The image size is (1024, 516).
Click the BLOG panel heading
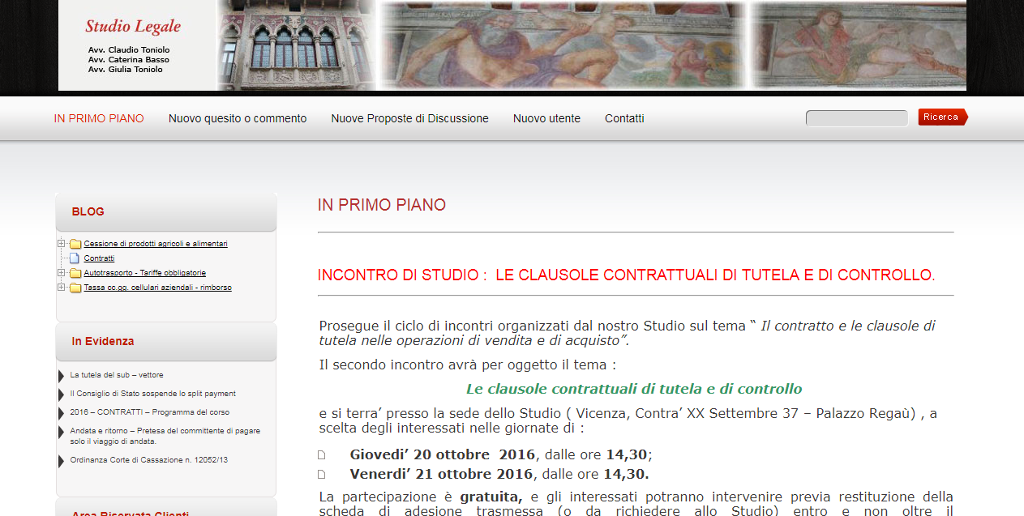[x=88, y=212]
